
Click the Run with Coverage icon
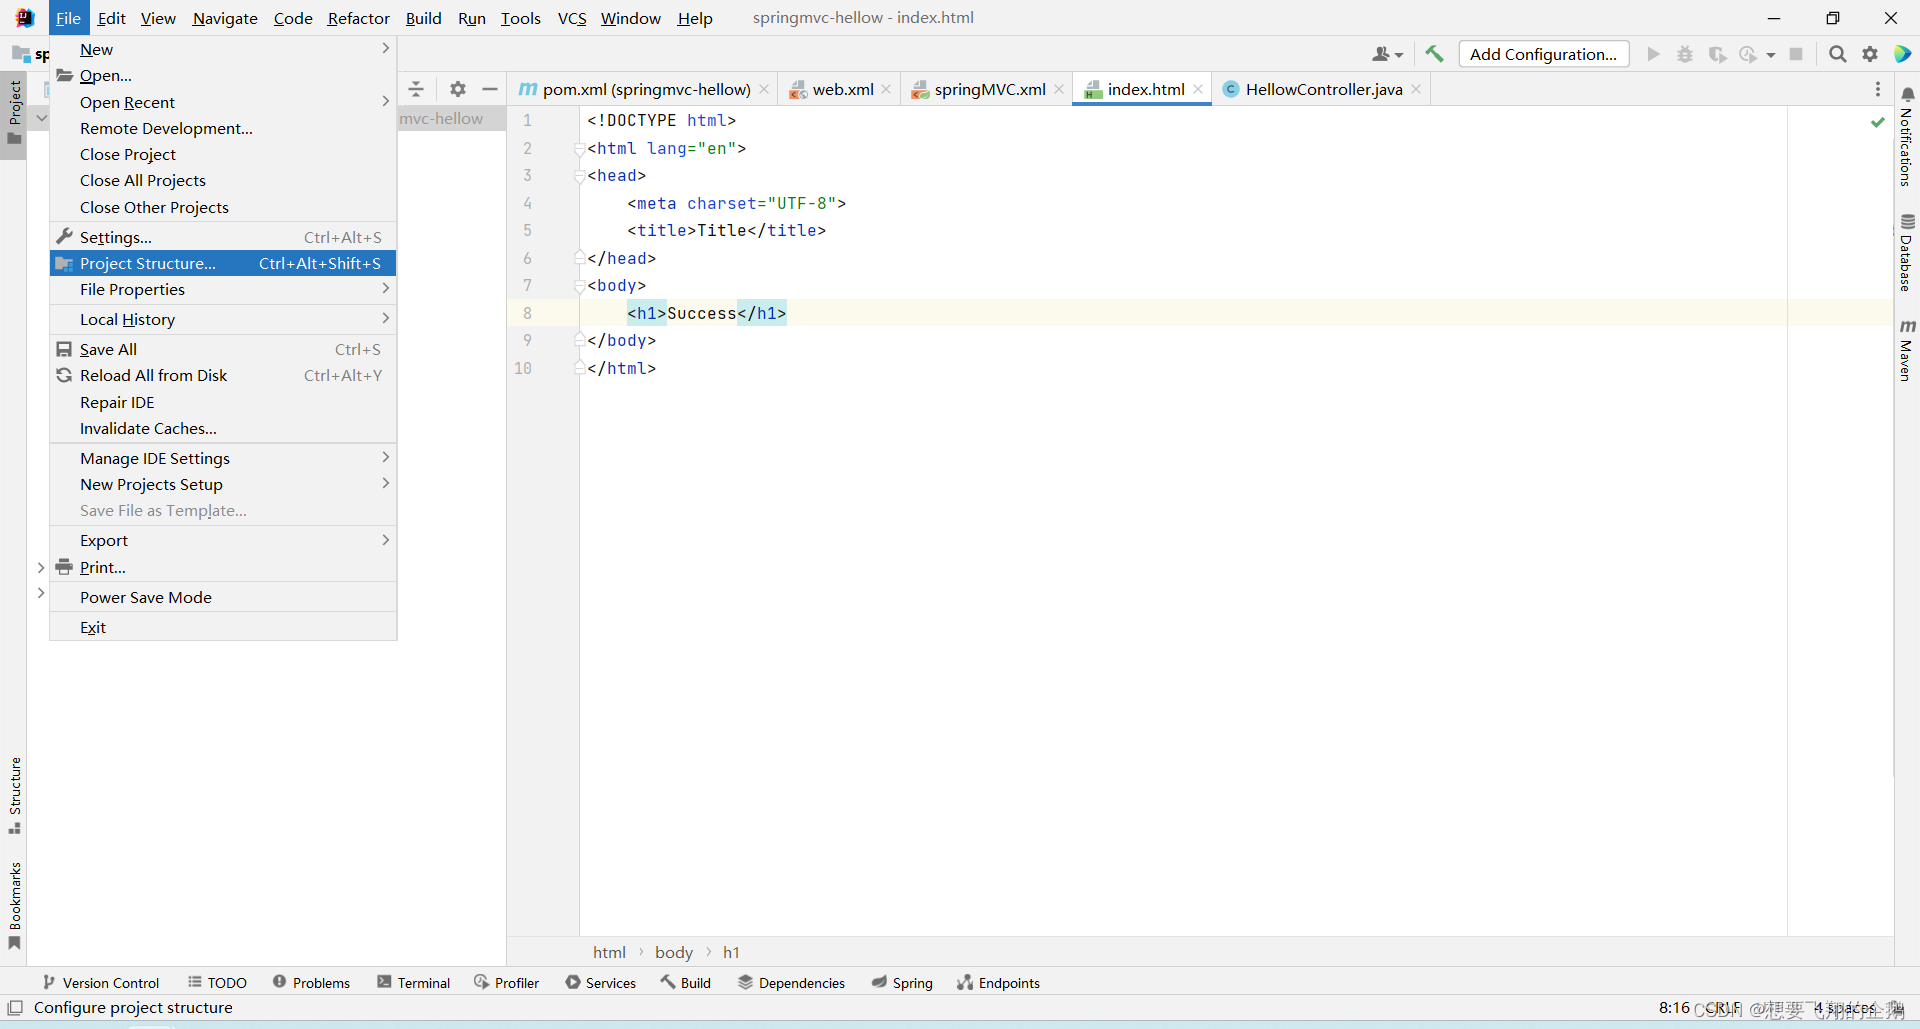[x=1717, y=54]
